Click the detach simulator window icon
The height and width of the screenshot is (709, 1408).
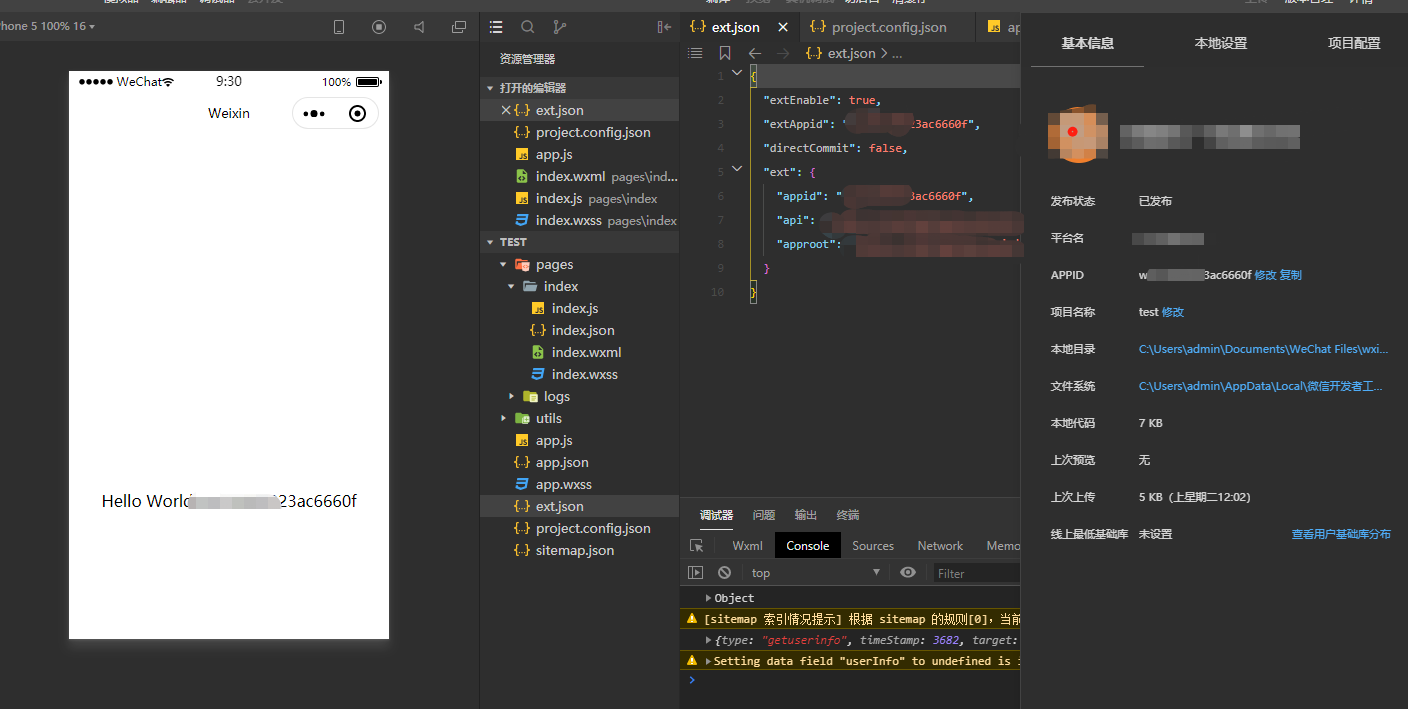click(459, 27)
